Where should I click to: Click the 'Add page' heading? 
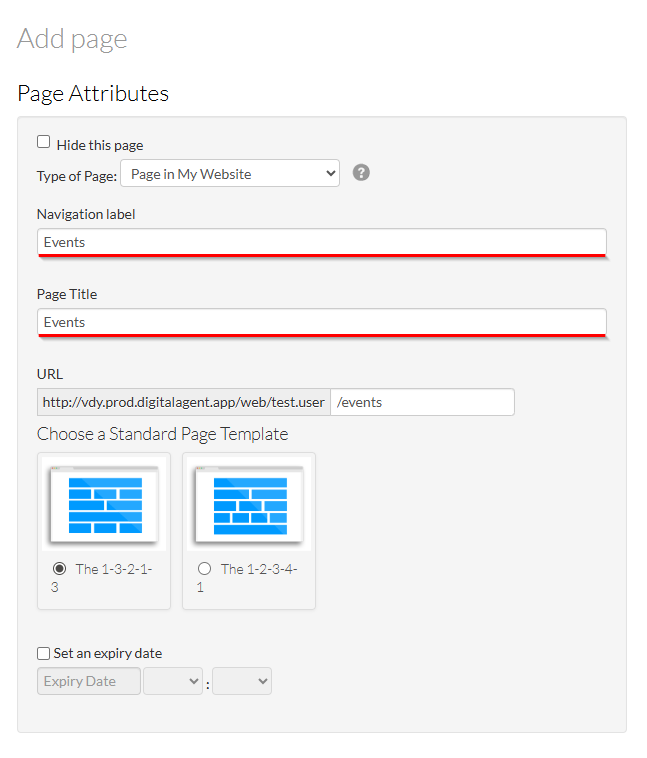72,39
